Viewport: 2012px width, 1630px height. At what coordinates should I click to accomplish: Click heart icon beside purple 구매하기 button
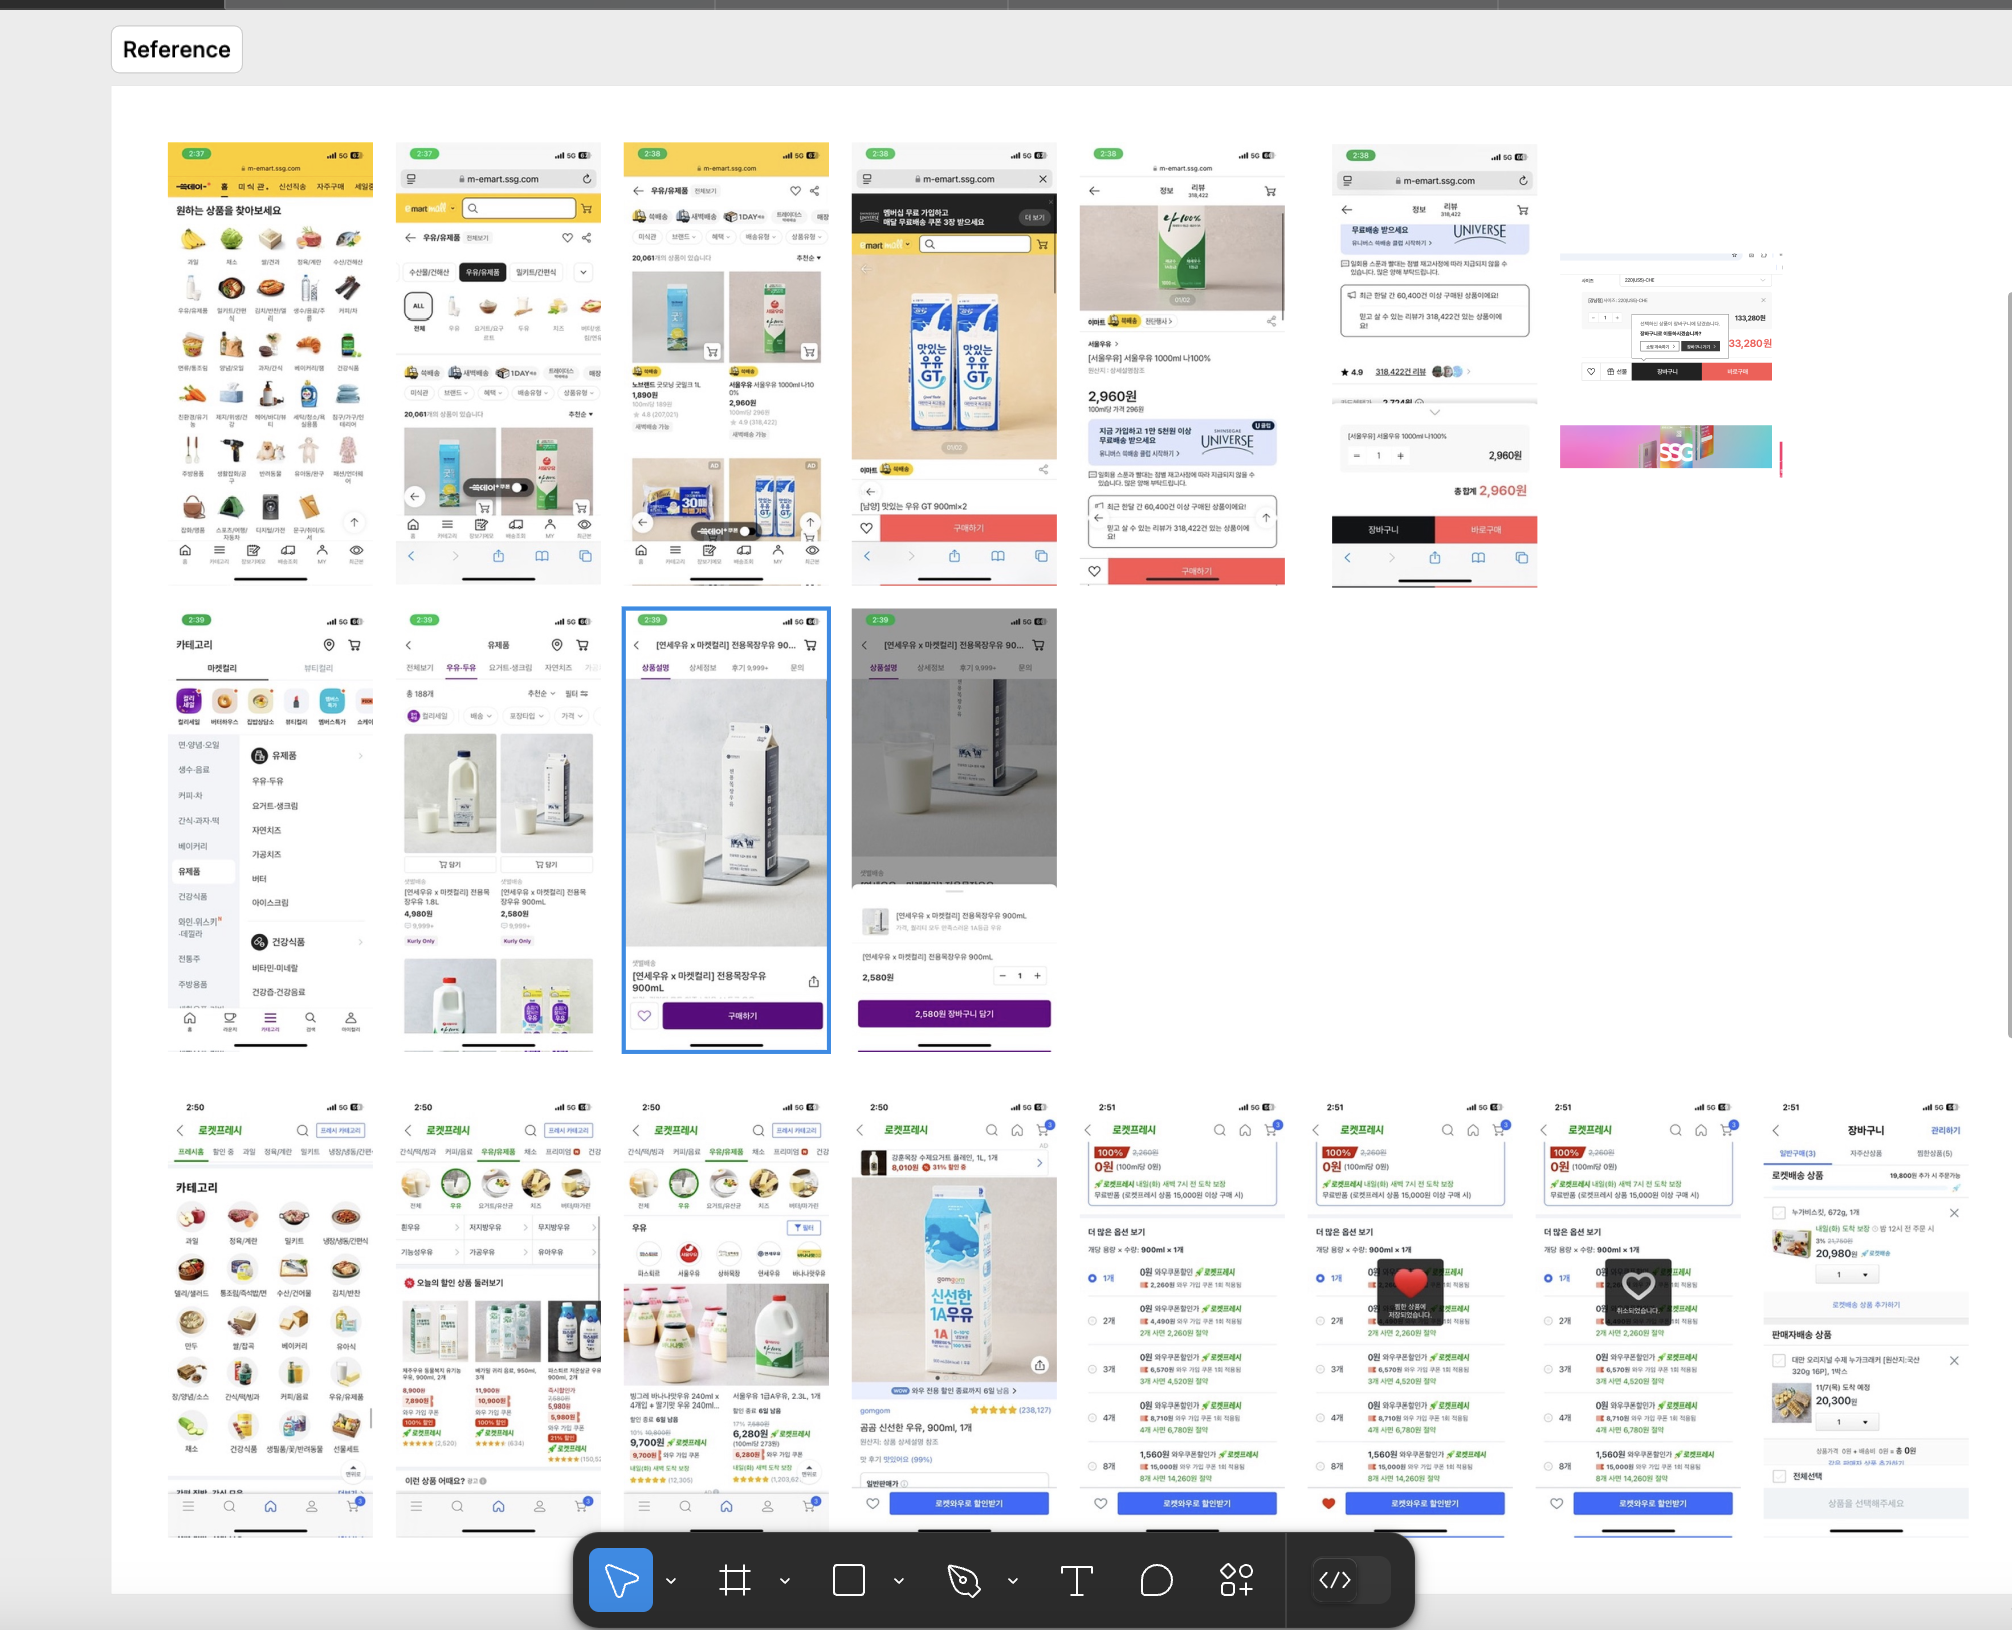click(x=644, y=1015)
